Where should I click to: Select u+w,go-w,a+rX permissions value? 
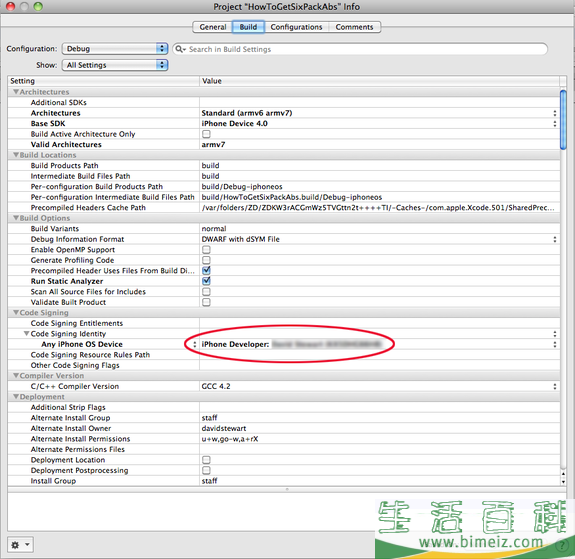[230, 439]
